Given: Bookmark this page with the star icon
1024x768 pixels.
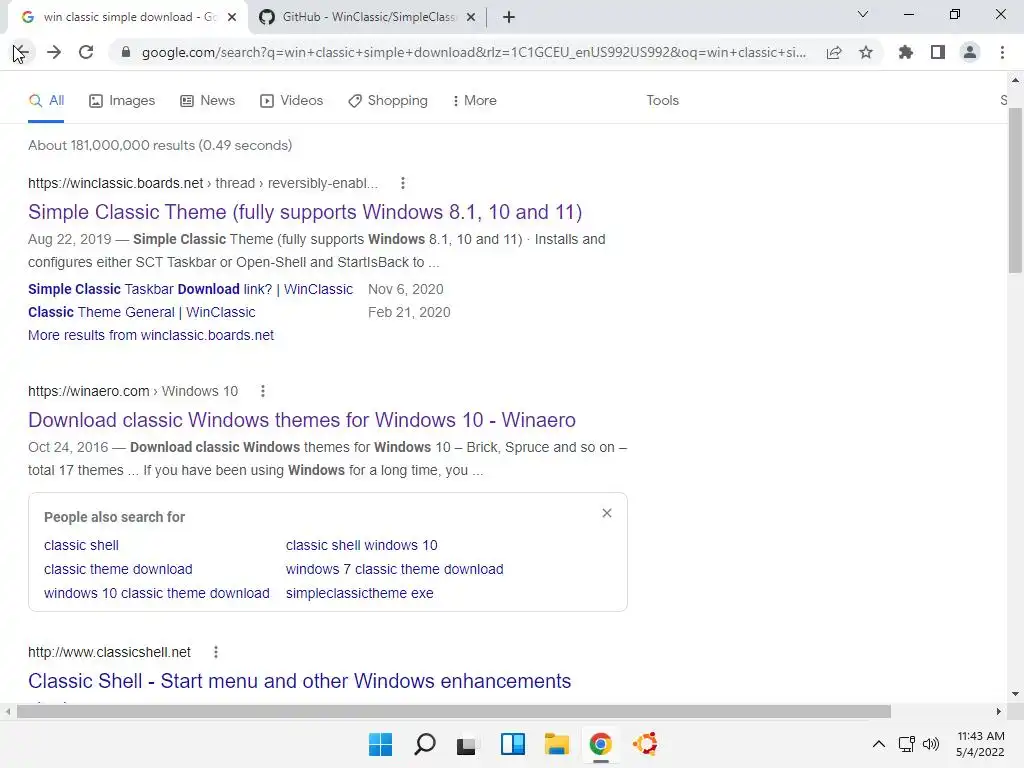Looking at the screenshot, I should 866,52.
